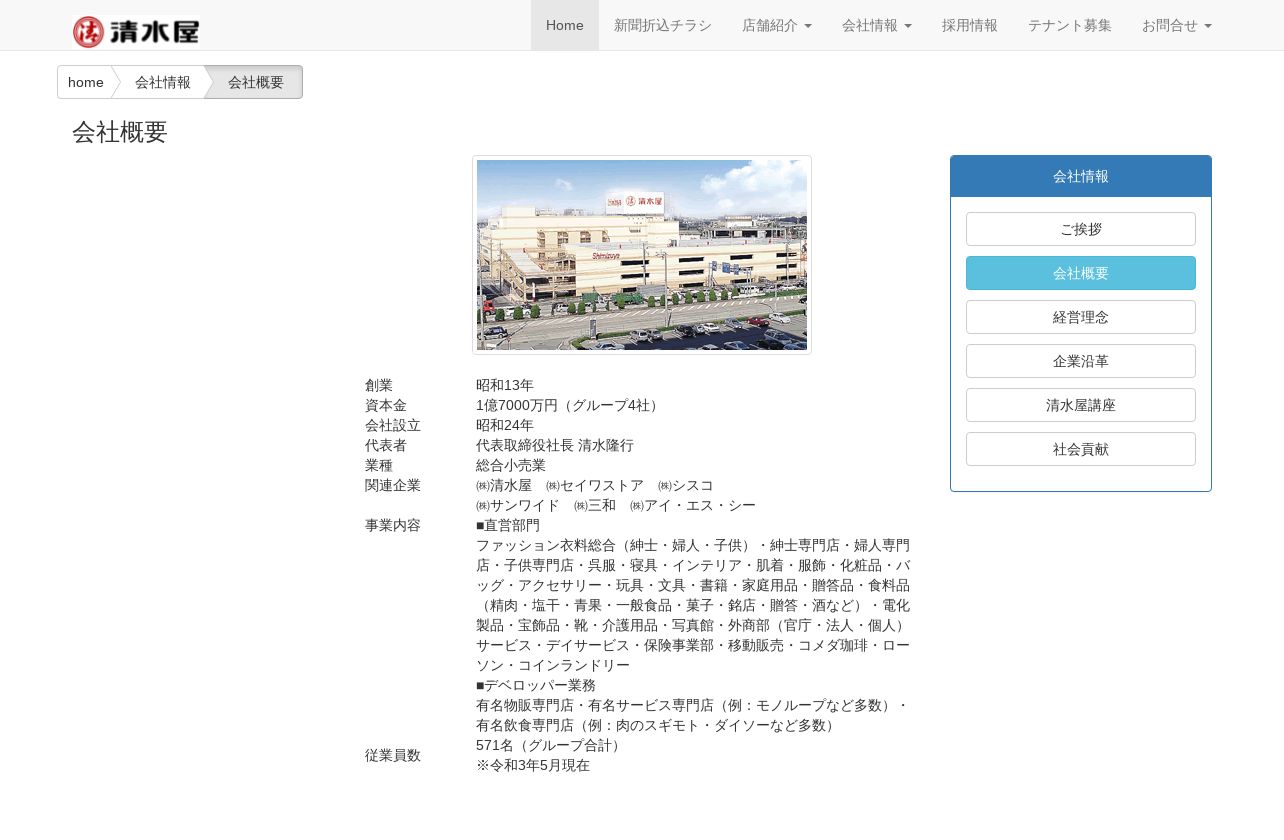Click the 創業 label
This screenshot has height=840, width=1284.
[x=379, y=385]
